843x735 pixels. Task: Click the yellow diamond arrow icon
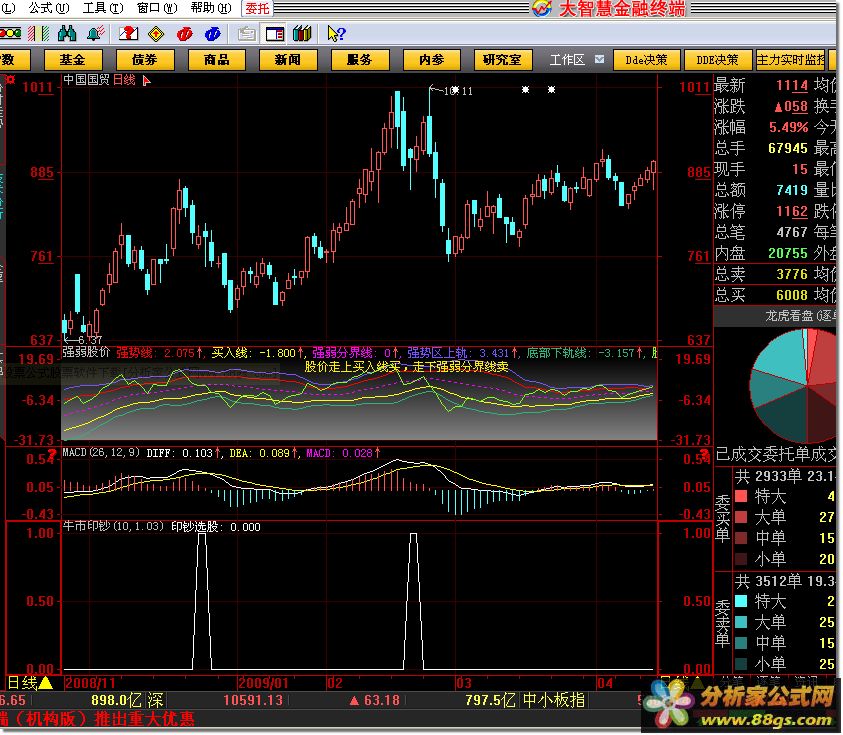point(156,34)
